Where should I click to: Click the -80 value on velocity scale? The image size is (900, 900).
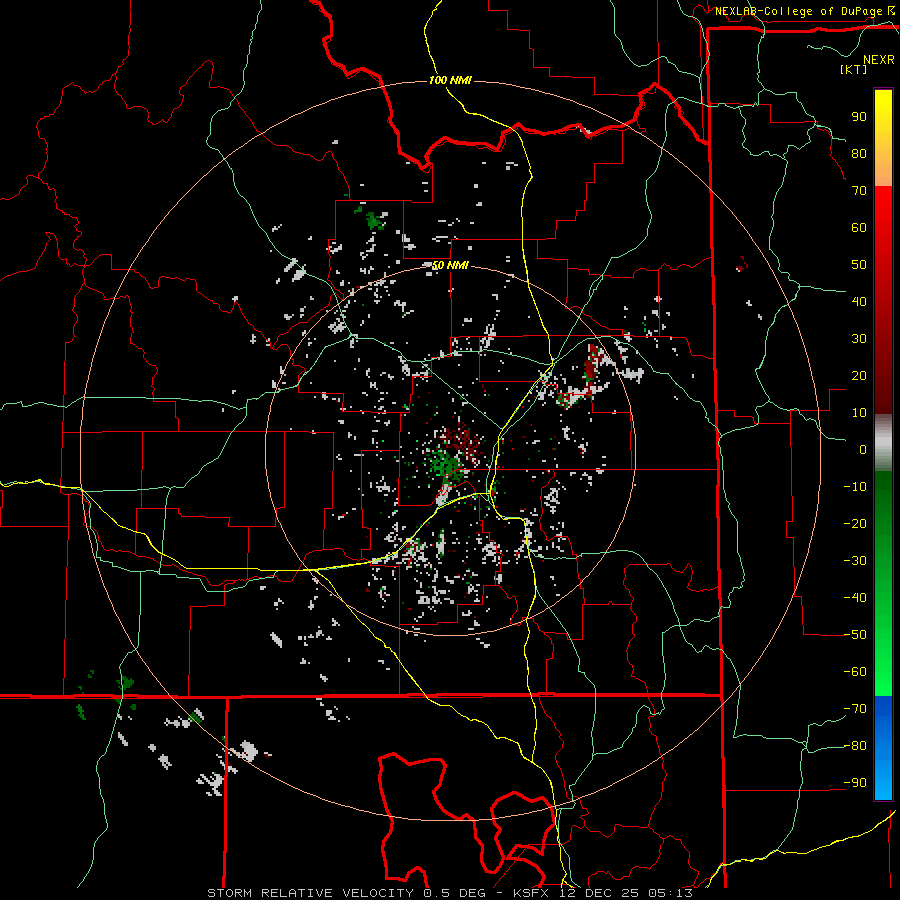click(x=855, y=746)
